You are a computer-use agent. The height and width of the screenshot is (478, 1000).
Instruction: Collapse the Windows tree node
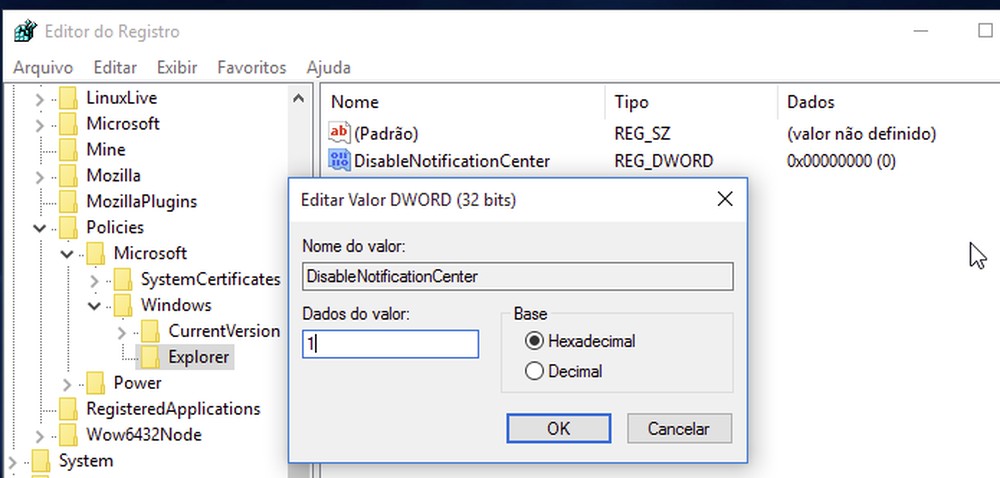[x=94, y=306]
